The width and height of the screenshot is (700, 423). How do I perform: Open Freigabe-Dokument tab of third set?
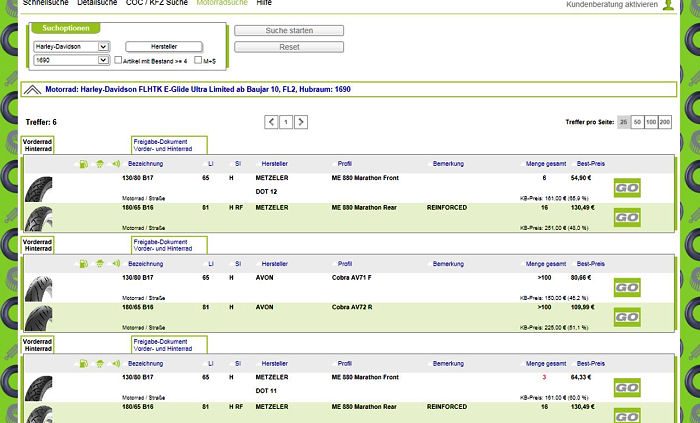169,345
